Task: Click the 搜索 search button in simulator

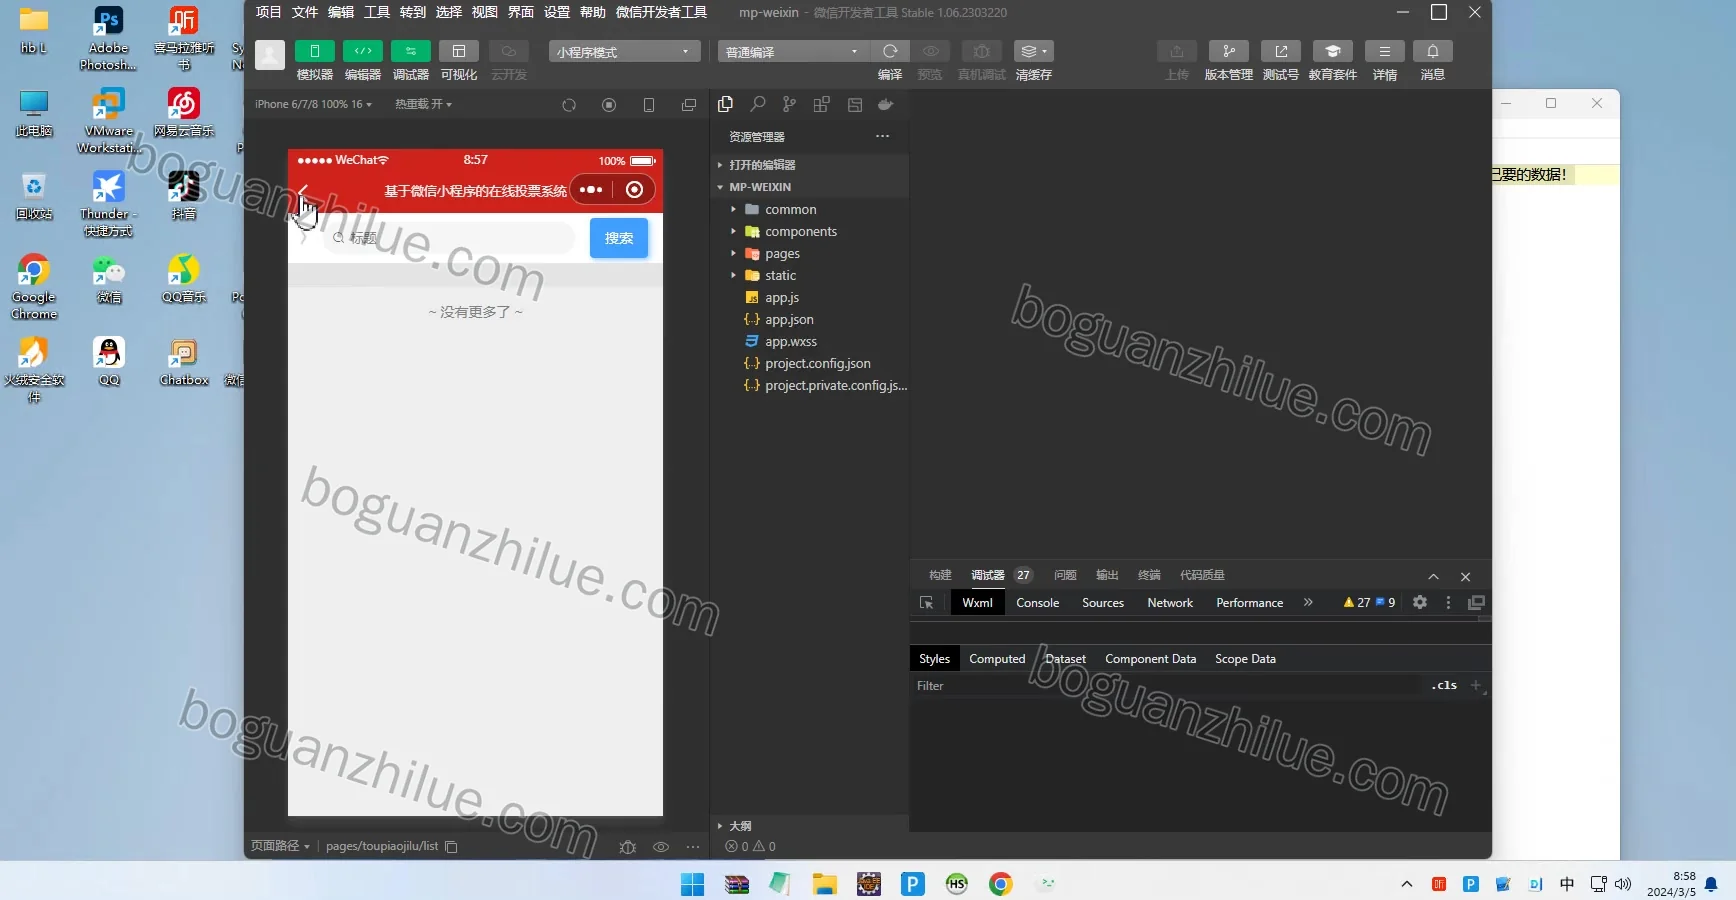Action: pyautogui.click(x=619, y=238)
